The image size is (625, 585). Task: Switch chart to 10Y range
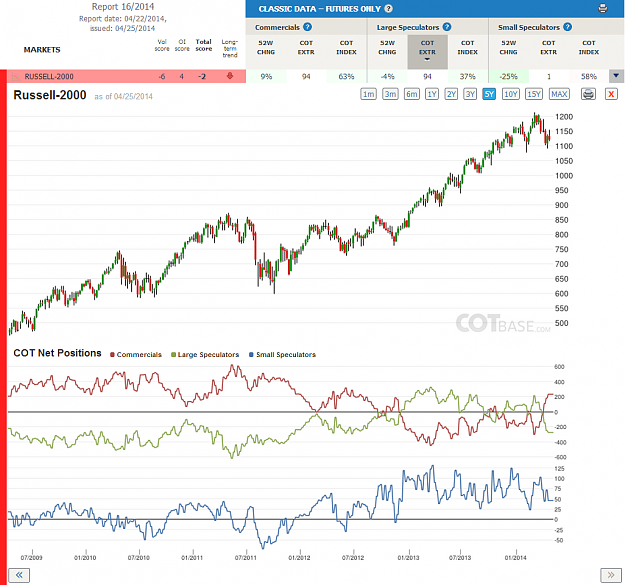coord(511,94)
